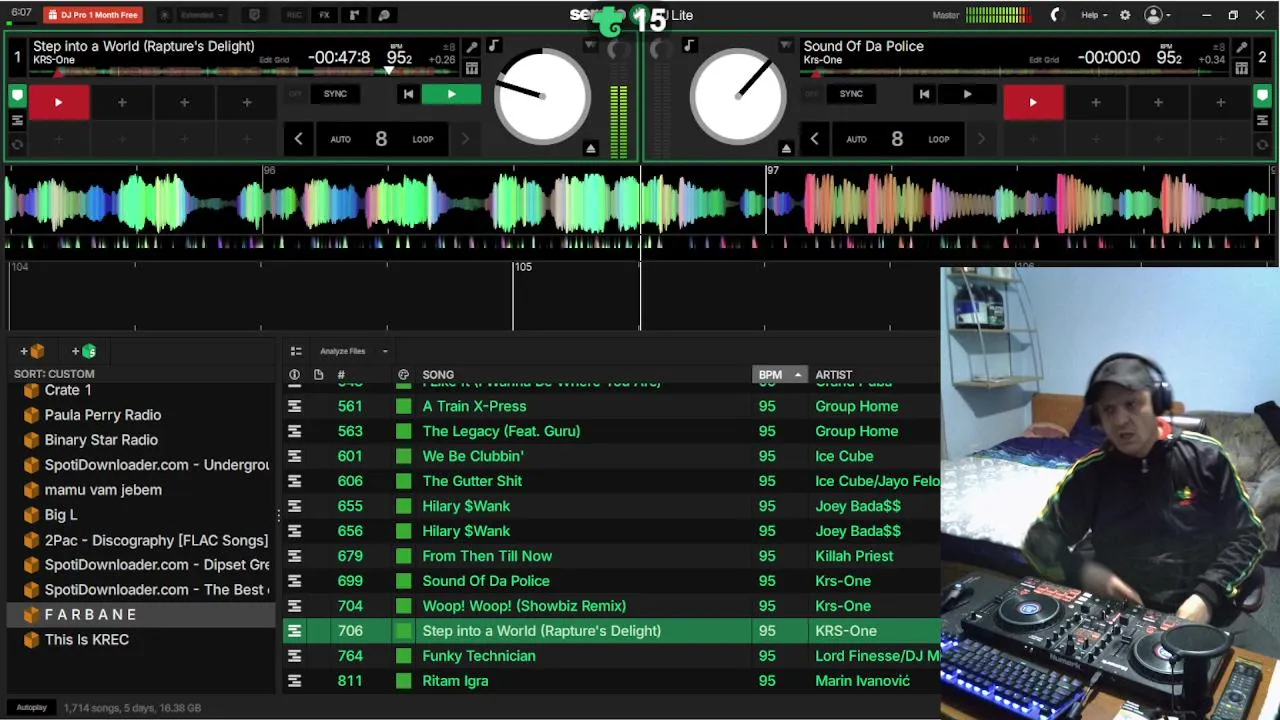Click the musical note key icon on deck 1
Screen dimensions: 1280x720
[x=493, y=46]
